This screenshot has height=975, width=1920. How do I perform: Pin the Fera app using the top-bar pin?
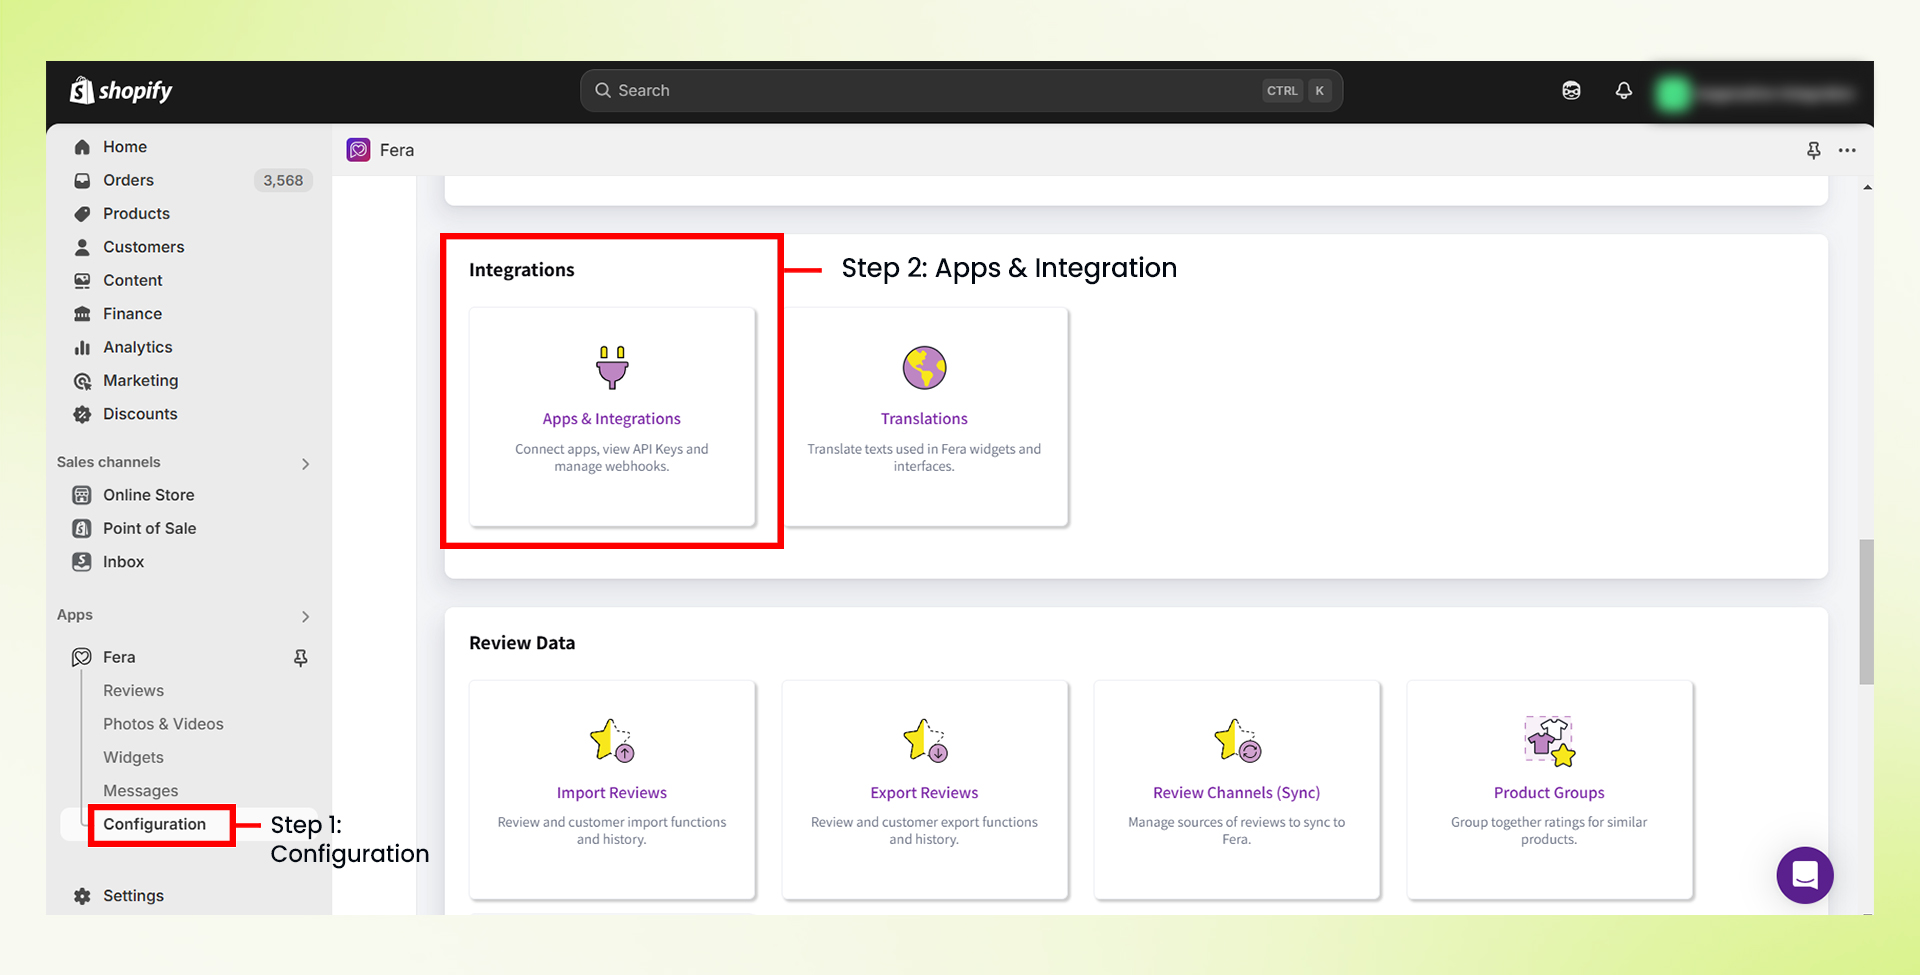pyautogui.click(x=1813, y=150)
